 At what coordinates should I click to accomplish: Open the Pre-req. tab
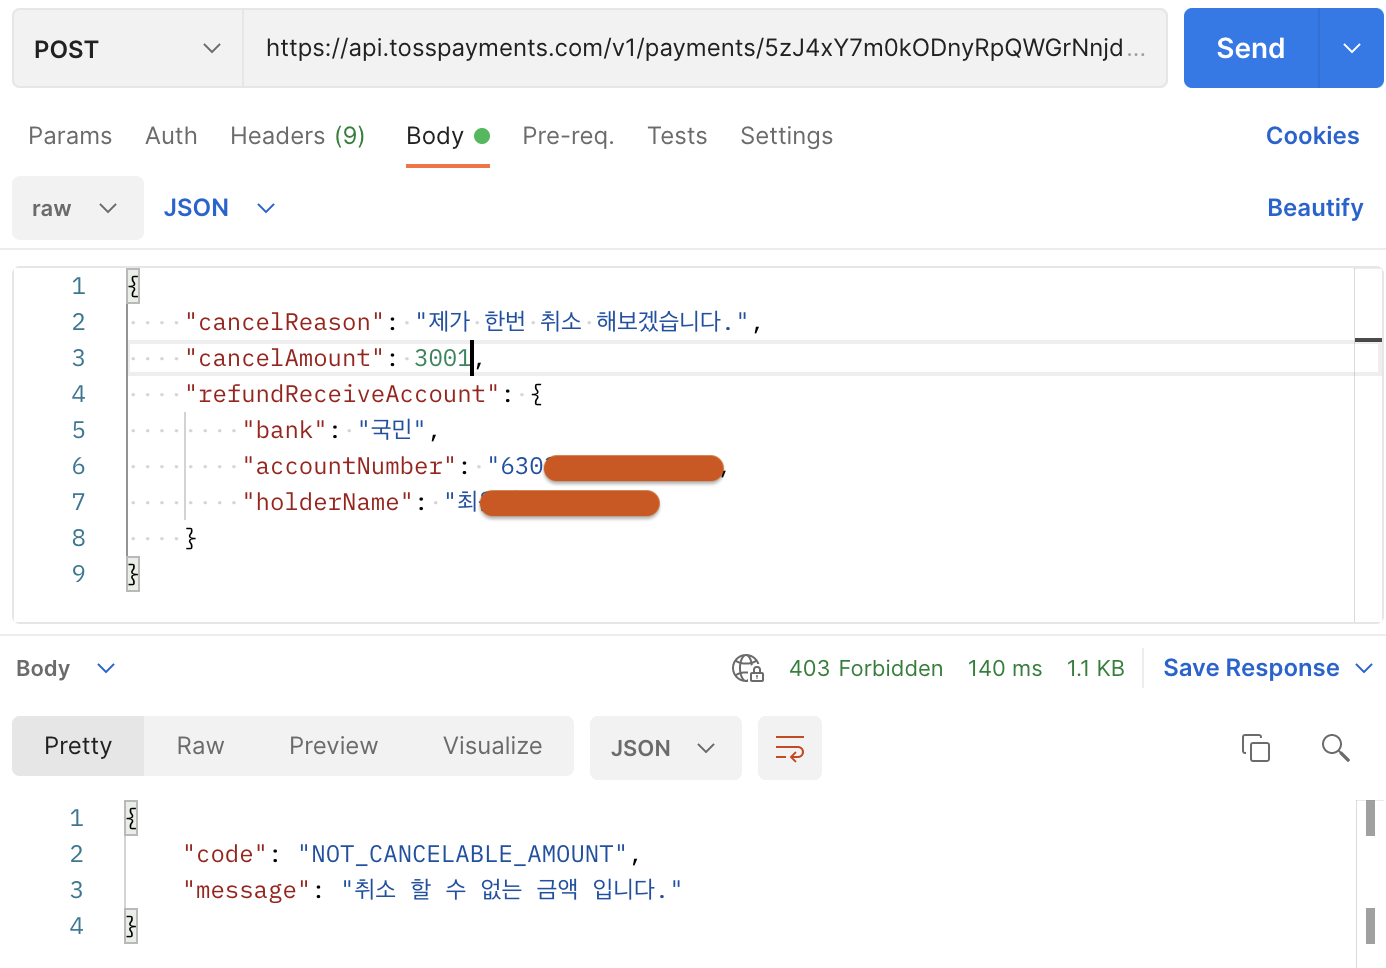(568, 136)
